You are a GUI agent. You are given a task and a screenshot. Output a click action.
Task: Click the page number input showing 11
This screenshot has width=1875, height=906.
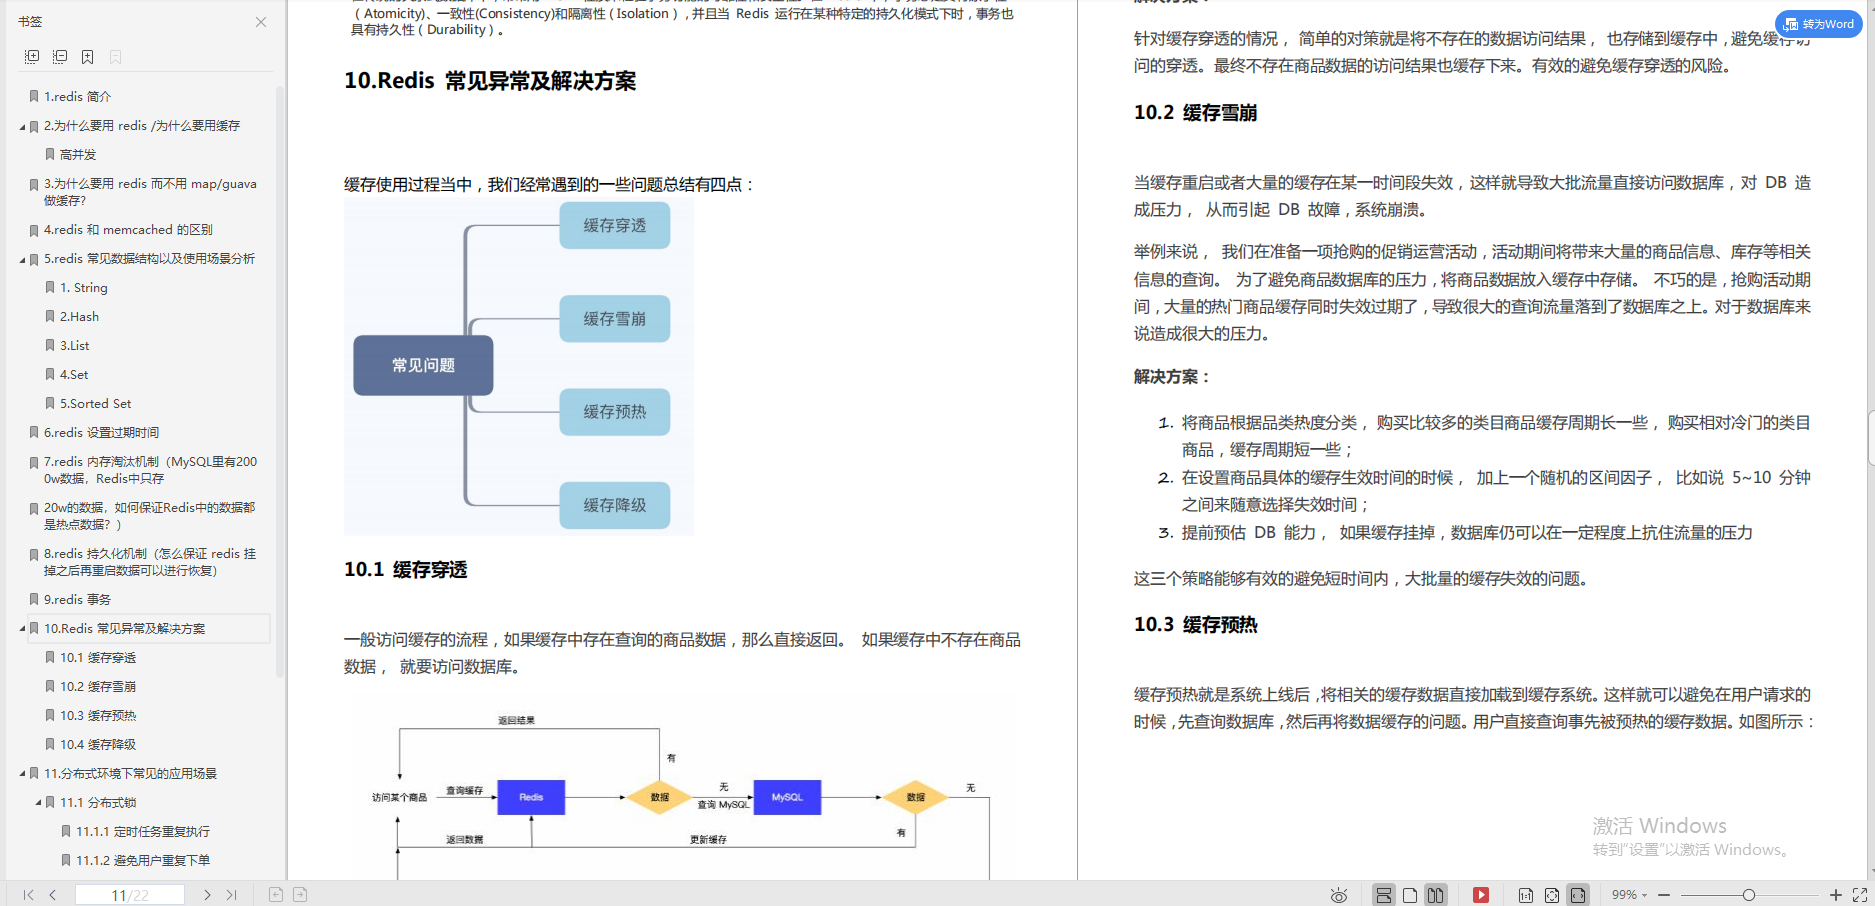point(131,894)
